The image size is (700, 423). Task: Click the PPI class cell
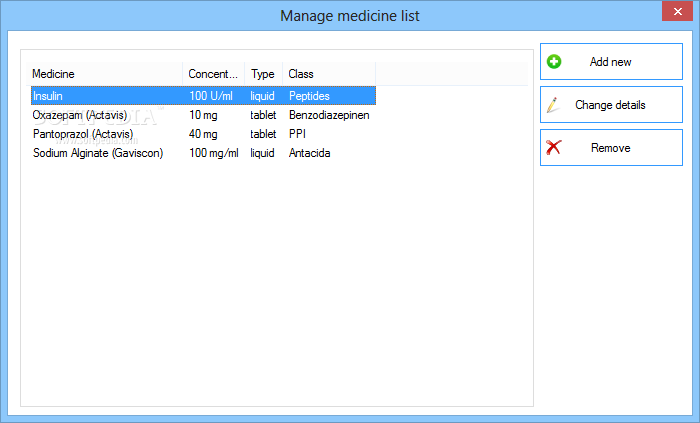[x=297, y=134]
